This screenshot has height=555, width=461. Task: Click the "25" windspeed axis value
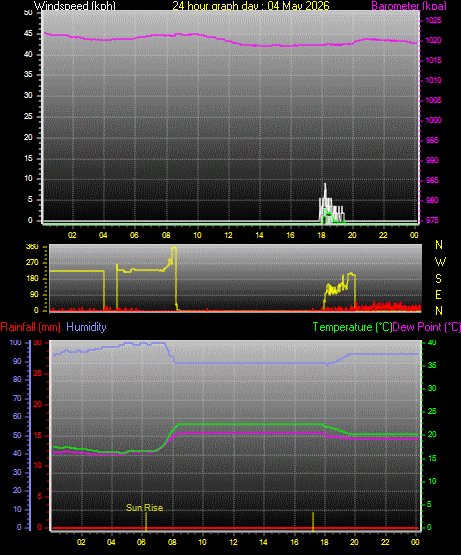pyautogui.click(x=28, y=116)
